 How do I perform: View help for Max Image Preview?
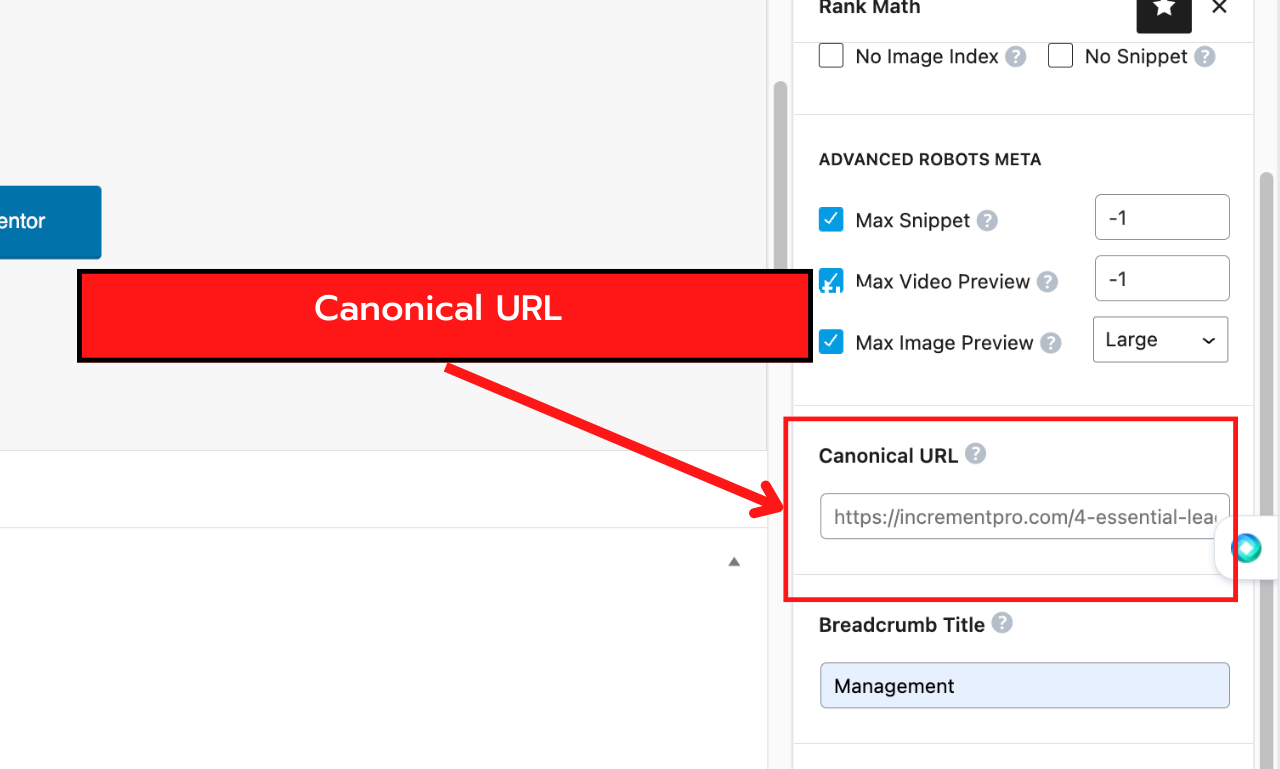pyautogui.click(x=1052, y=342)
